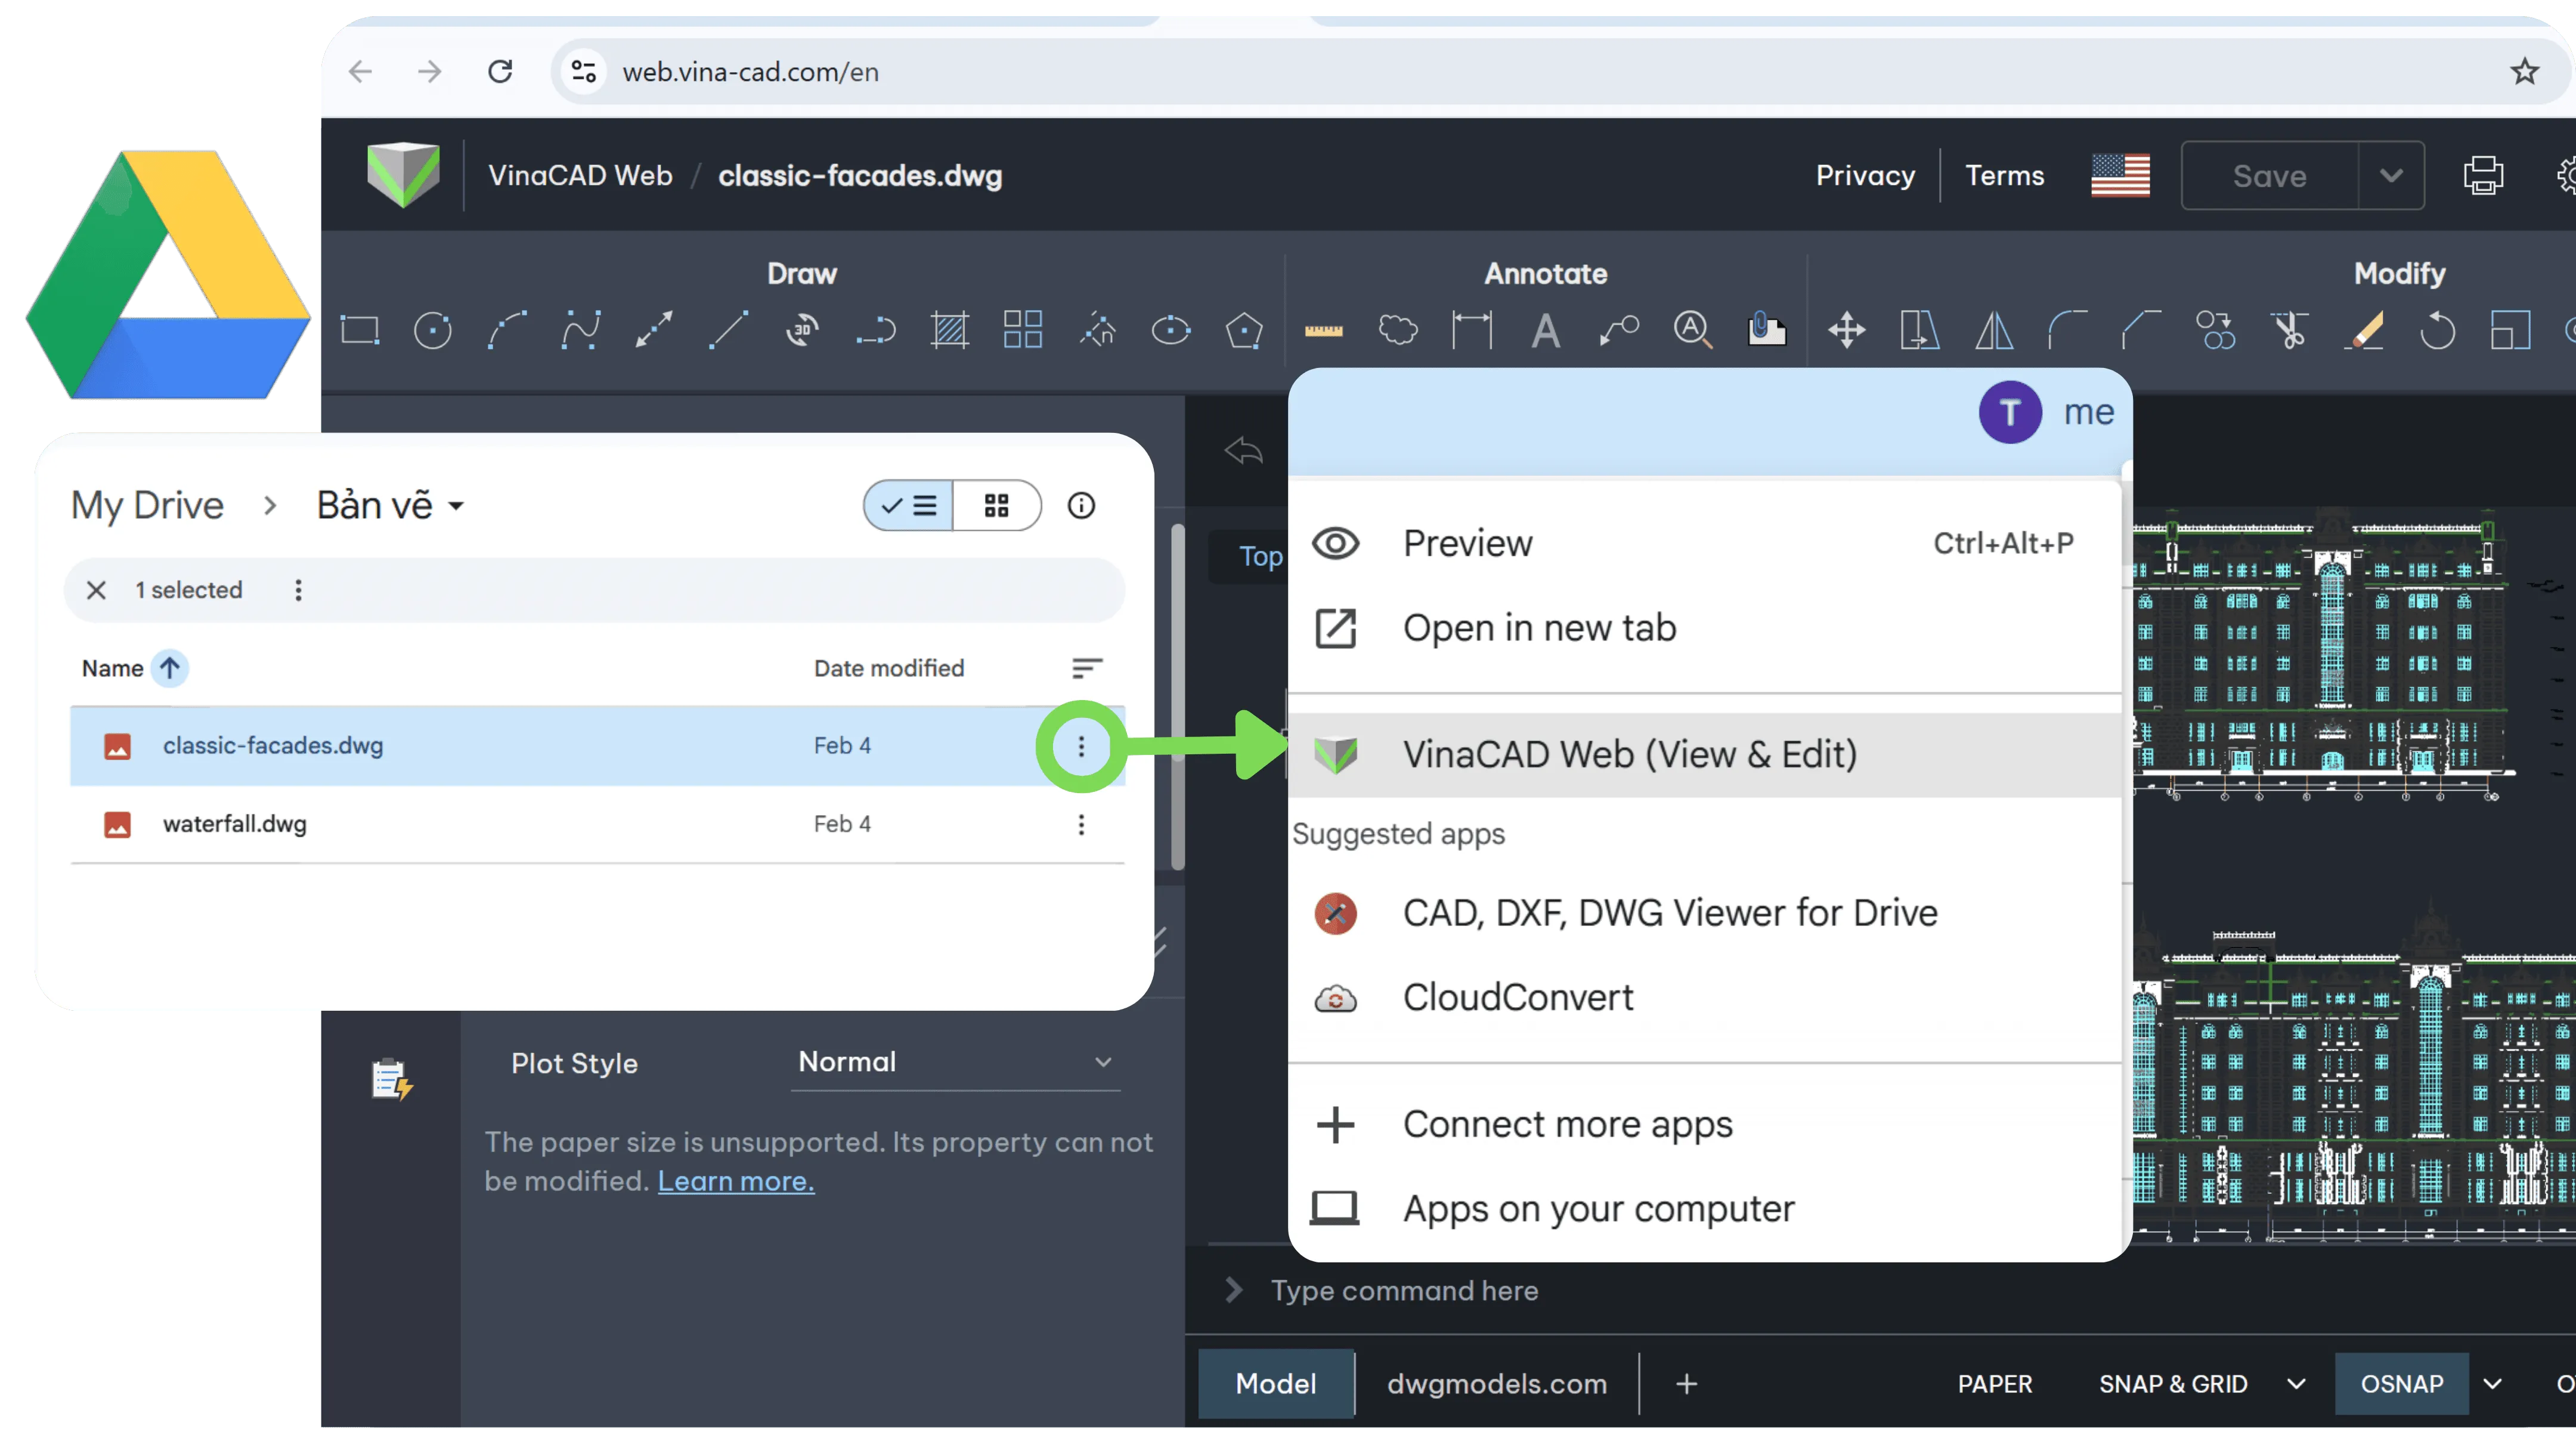Choose CloudConvert from suggested apps

coord(1704,997)
